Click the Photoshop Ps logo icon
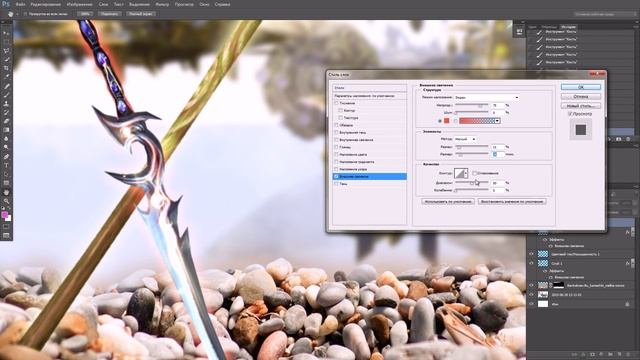Image resolution: width=640 pixels, height=360 pixels. pos(6,4)
